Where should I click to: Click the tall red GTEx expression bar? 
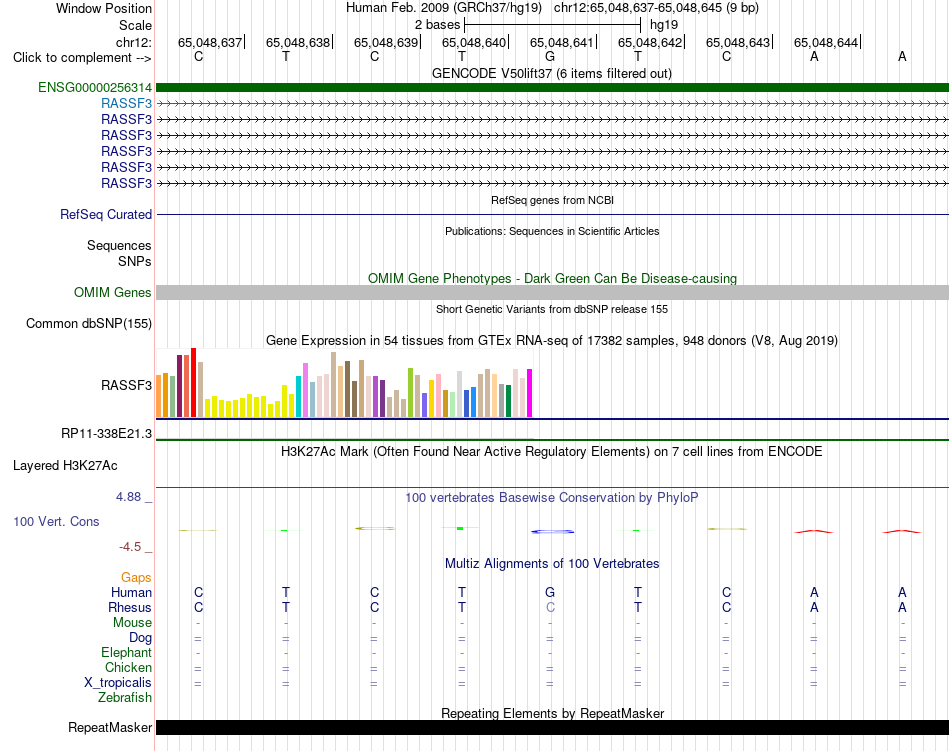click(x=194, y=382)
